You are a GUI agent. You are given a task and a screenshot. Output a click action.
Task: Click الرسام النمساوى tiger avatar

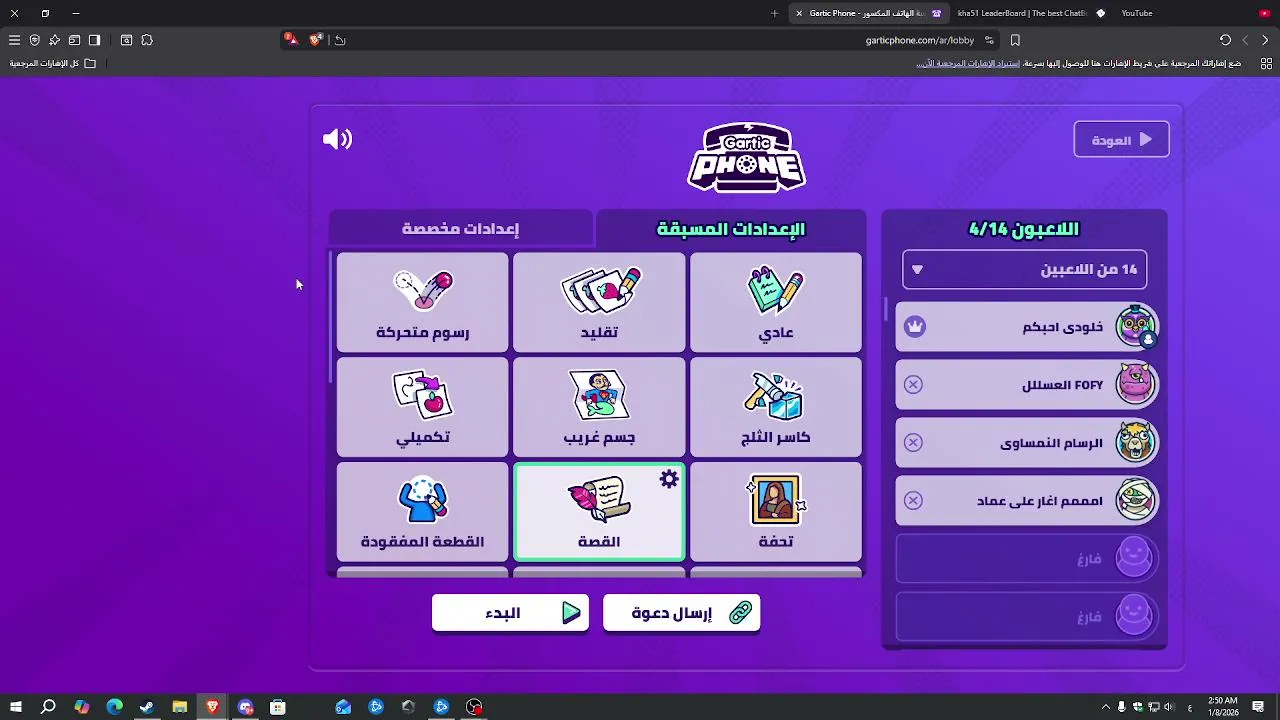point(1135,443)
